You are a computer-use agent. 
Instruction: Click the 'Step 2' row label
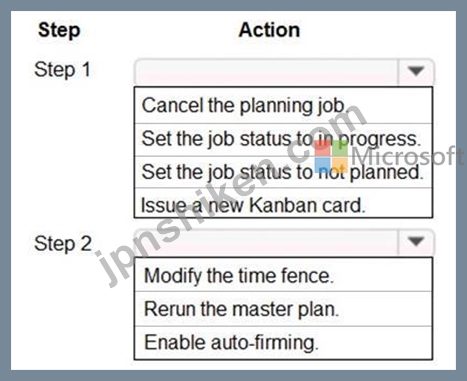63,243
